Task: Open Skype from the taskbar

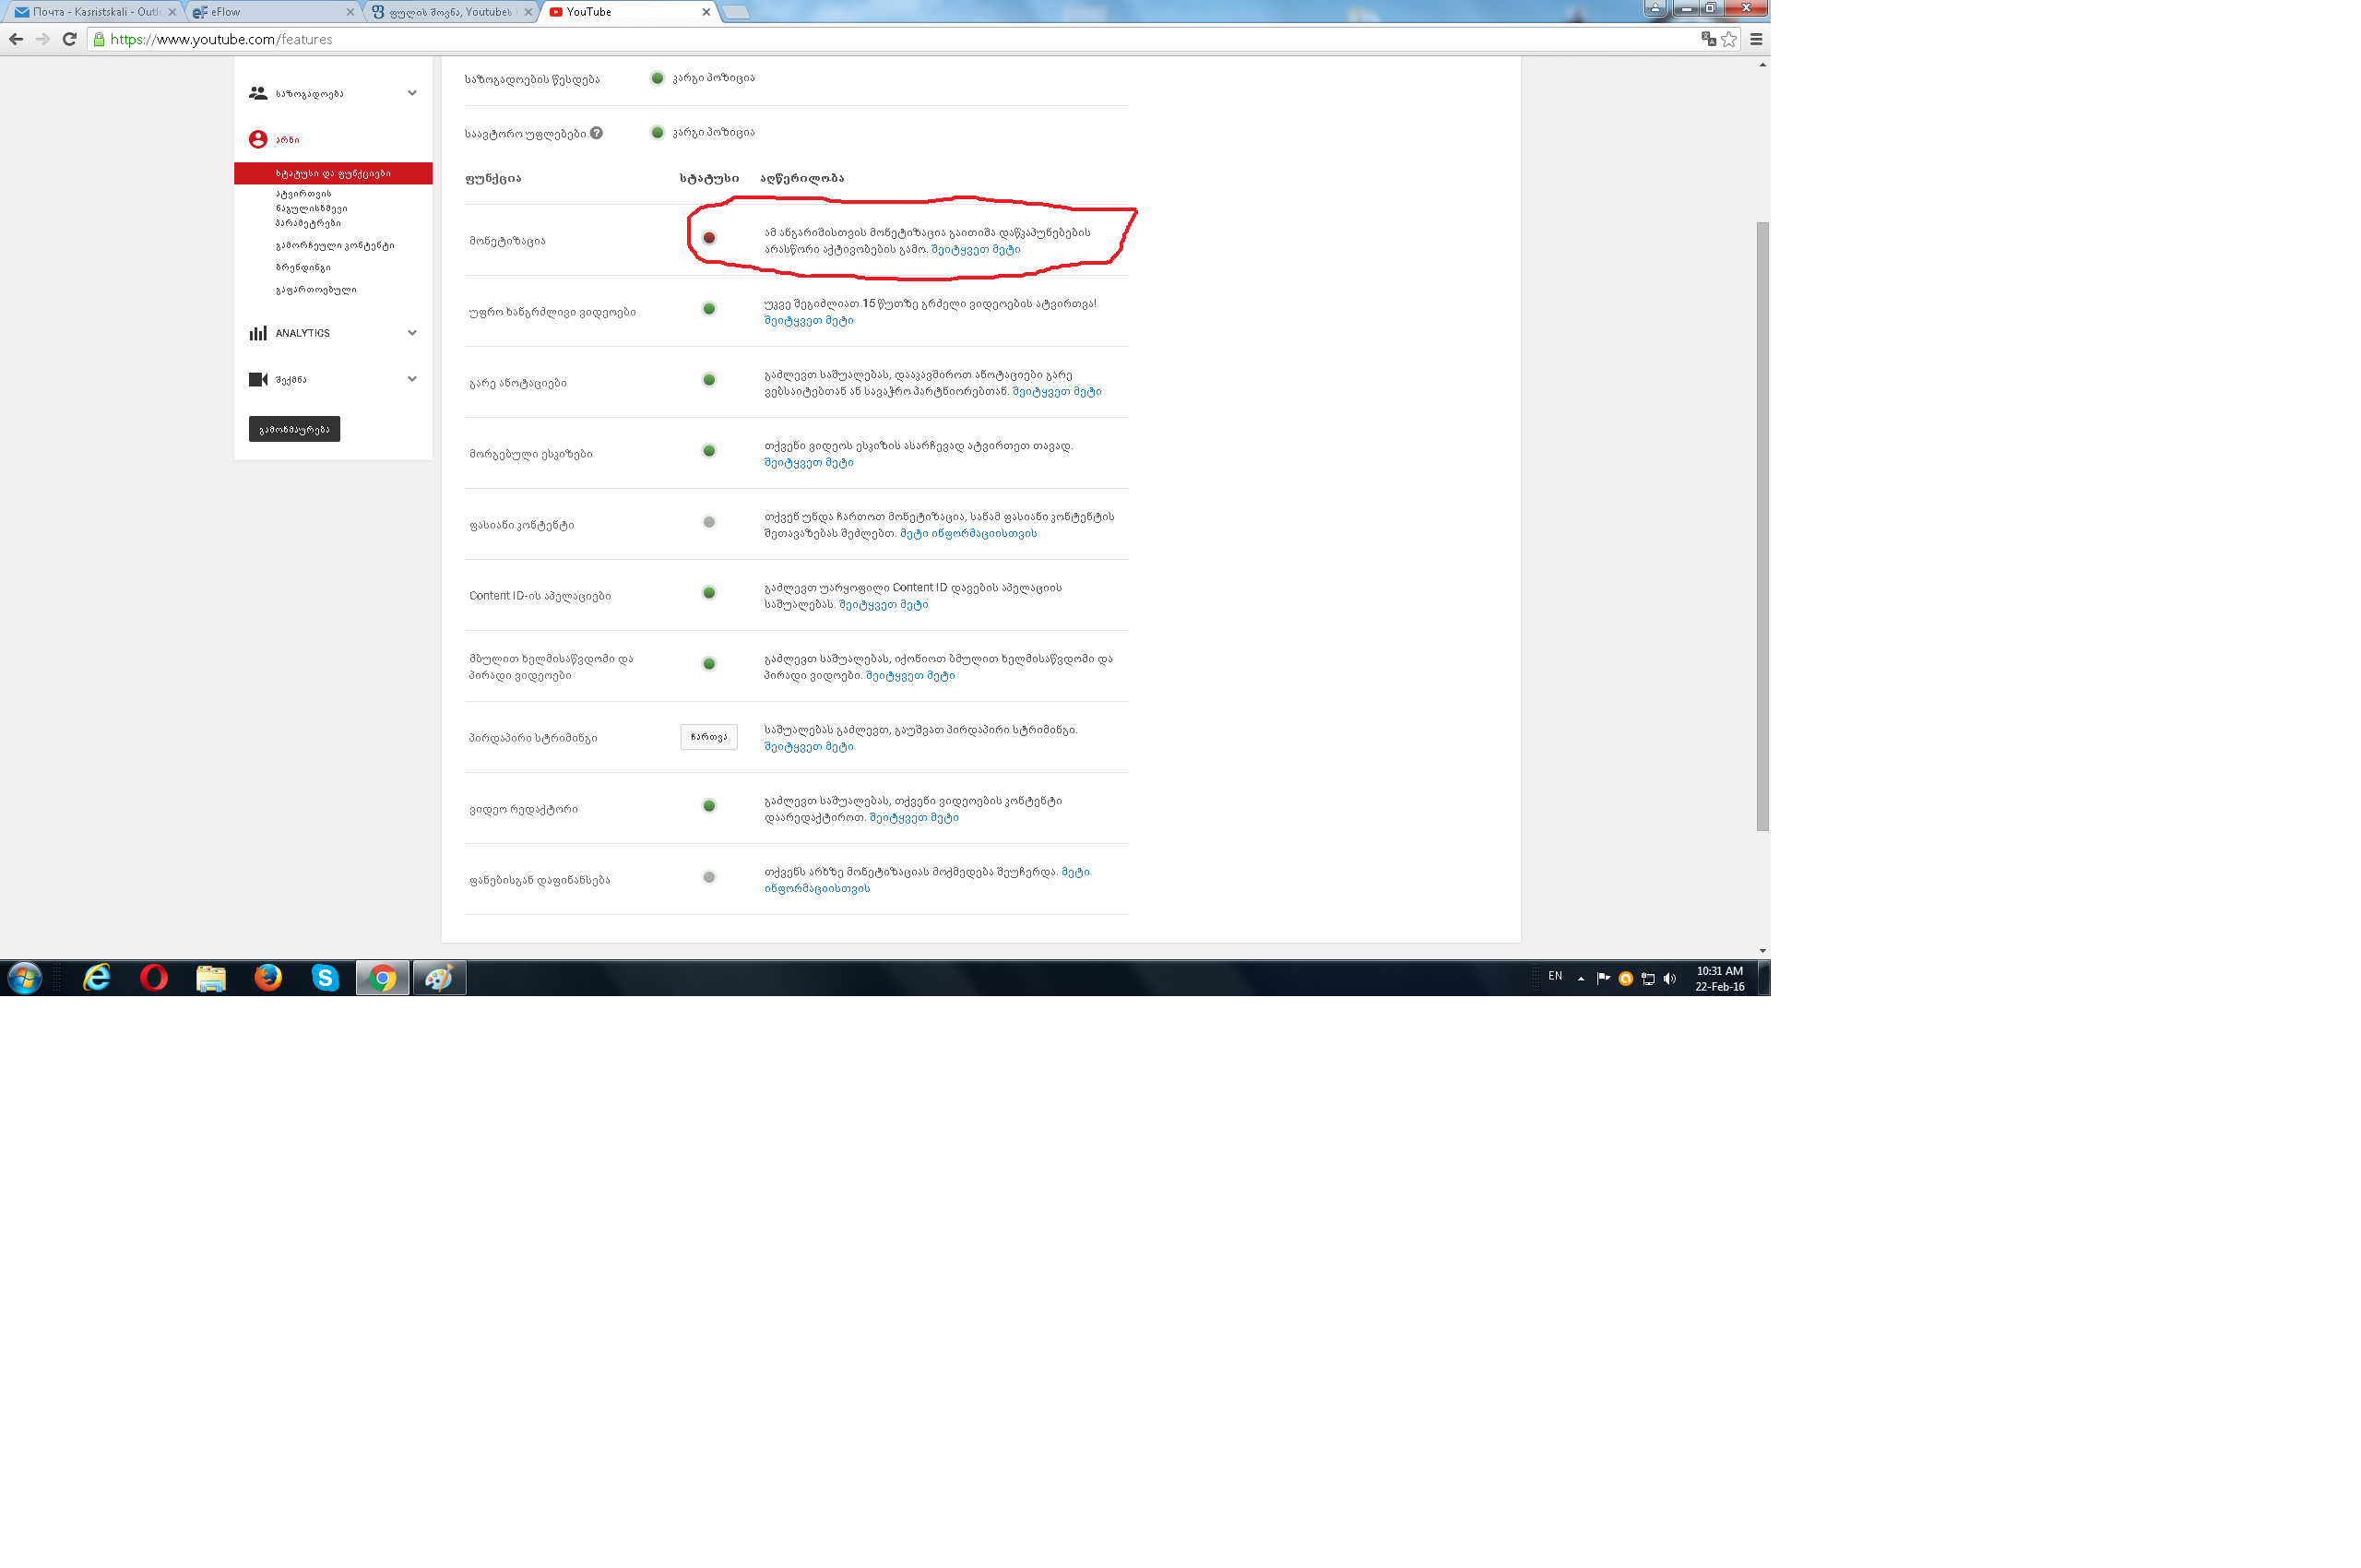Action: (325, 977)
